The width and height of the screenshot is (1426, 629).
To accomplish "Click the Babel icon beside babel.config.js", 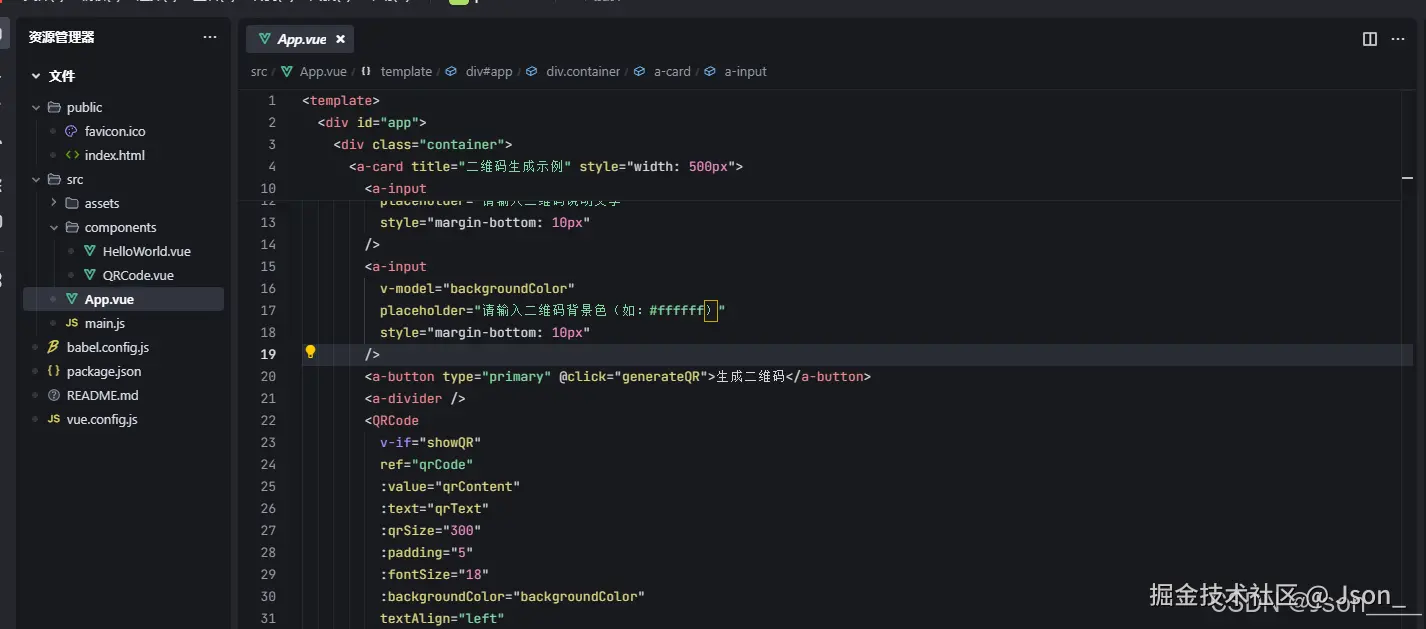I will [54, 347].
